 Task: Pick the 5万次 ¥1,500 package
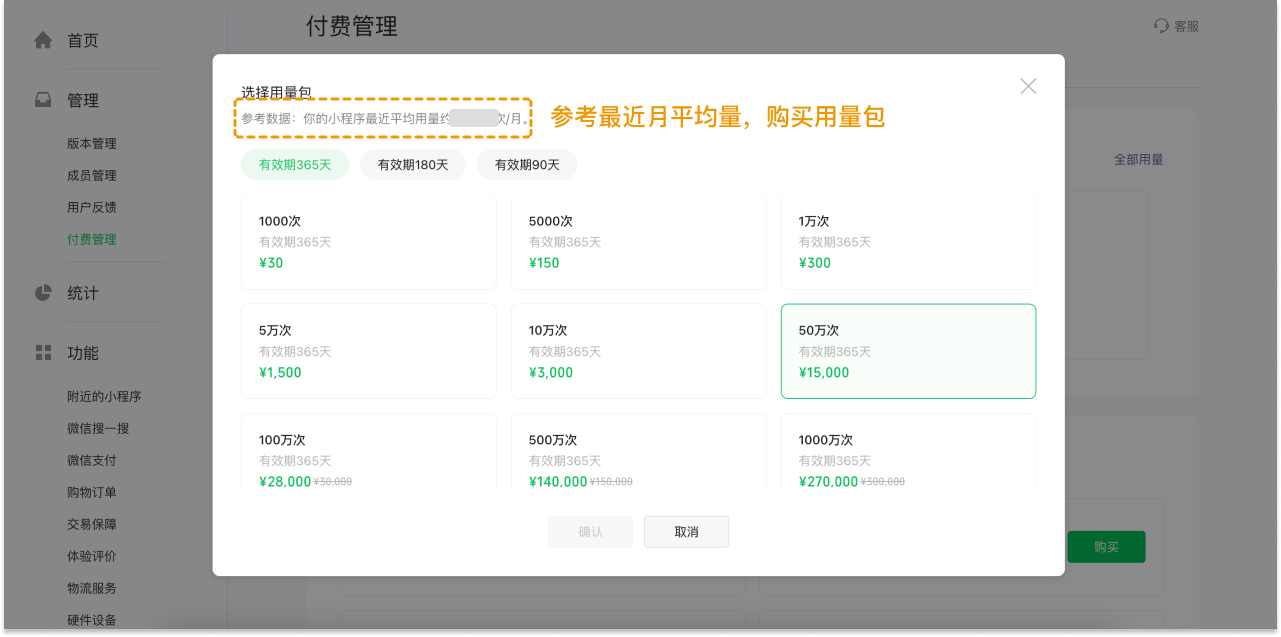(368, 351)
